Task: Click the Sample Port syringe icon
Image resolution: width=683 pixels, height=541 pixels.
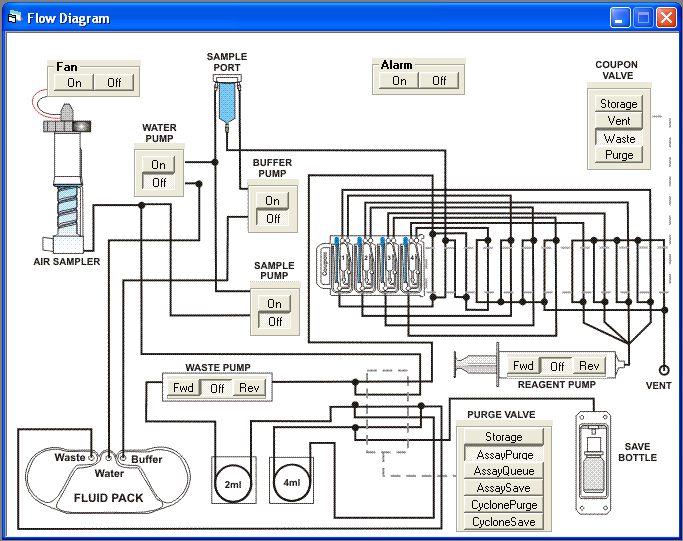Action: pyautogui.click(x=227, y=103)
